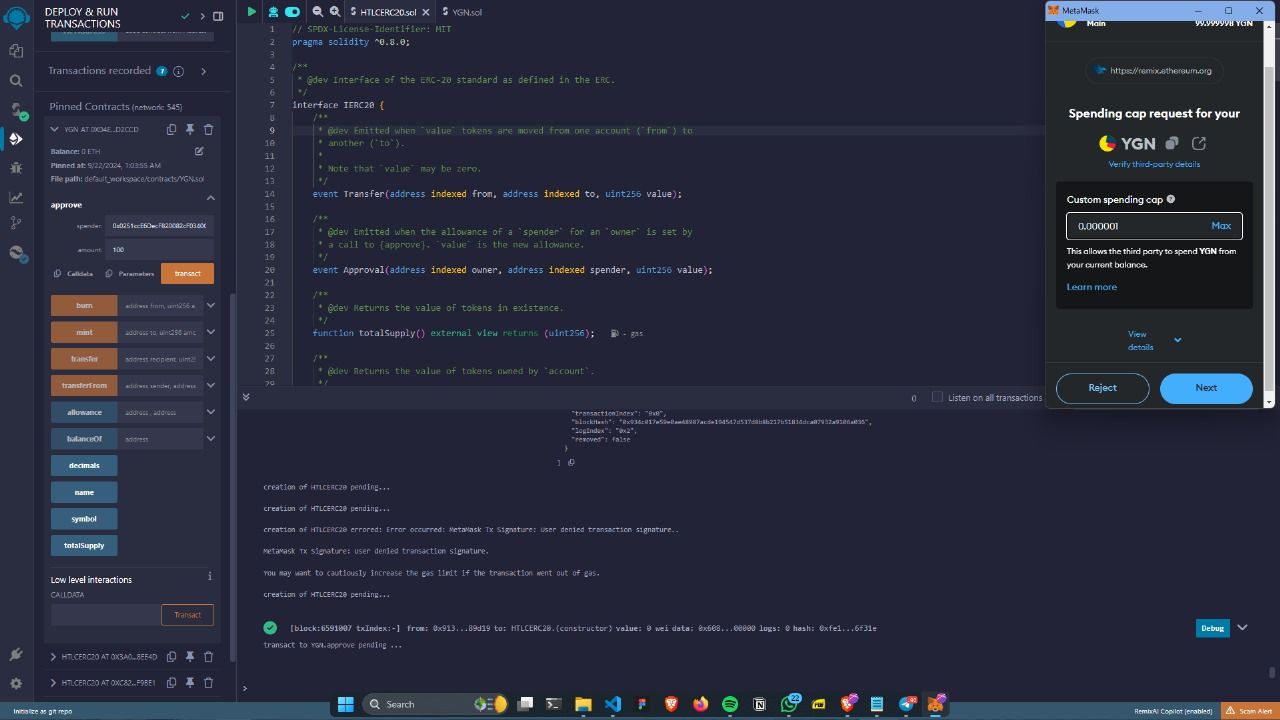Enable Listen on all transactions checkbox
1280x720 pixels.
(937, 397)
